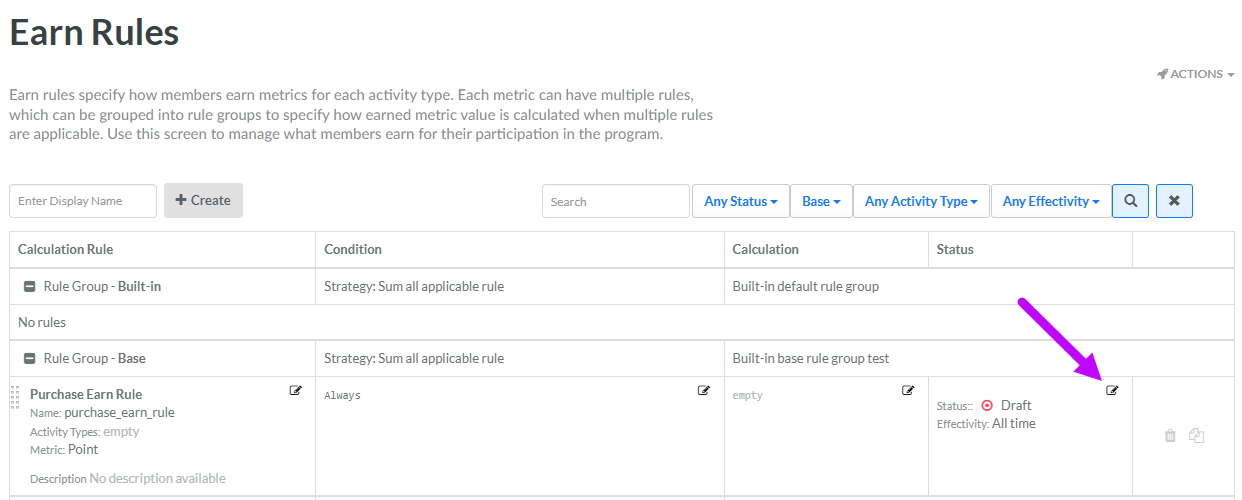Open the Actions menu
This screenshot has width=1242, height=500.
[x=1195, y=74]
